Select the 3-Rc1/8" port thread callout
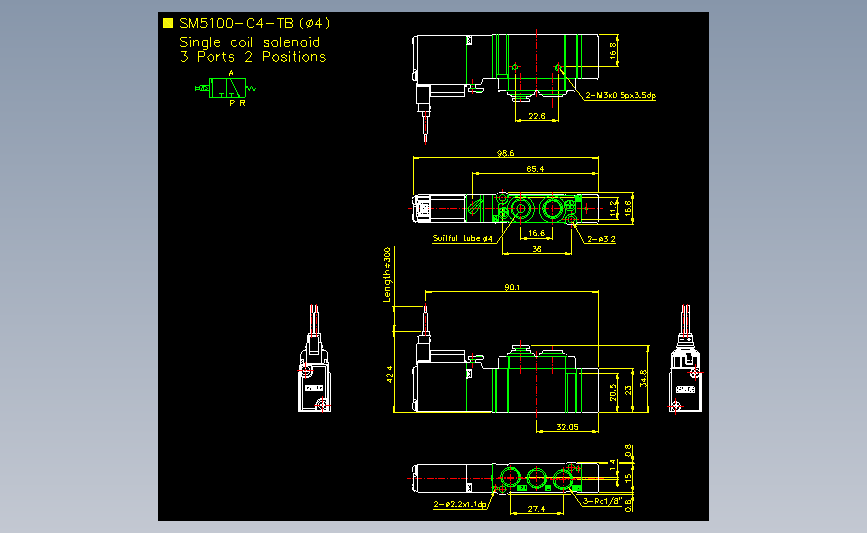Screen dimensions: 867x533 [603, 501]
